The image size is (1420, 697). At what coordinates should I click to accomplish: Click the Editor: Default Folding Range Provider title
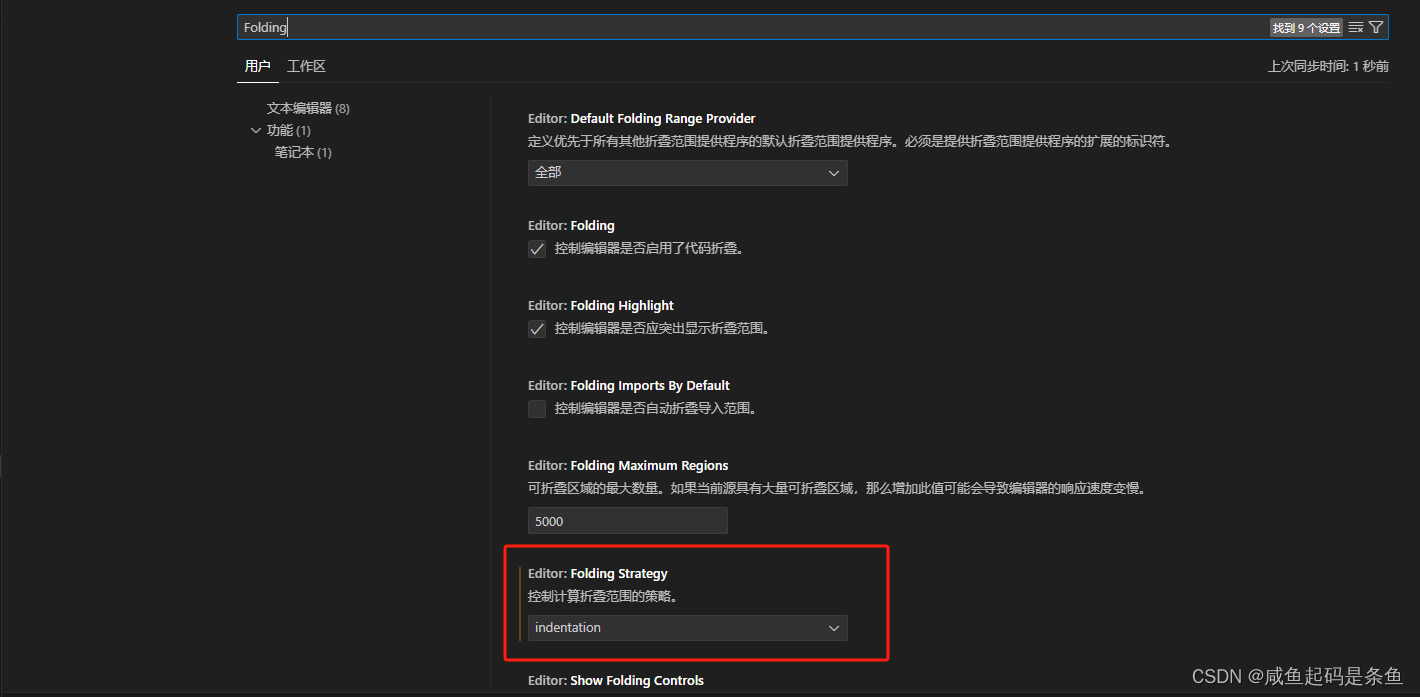pos(642,119)
